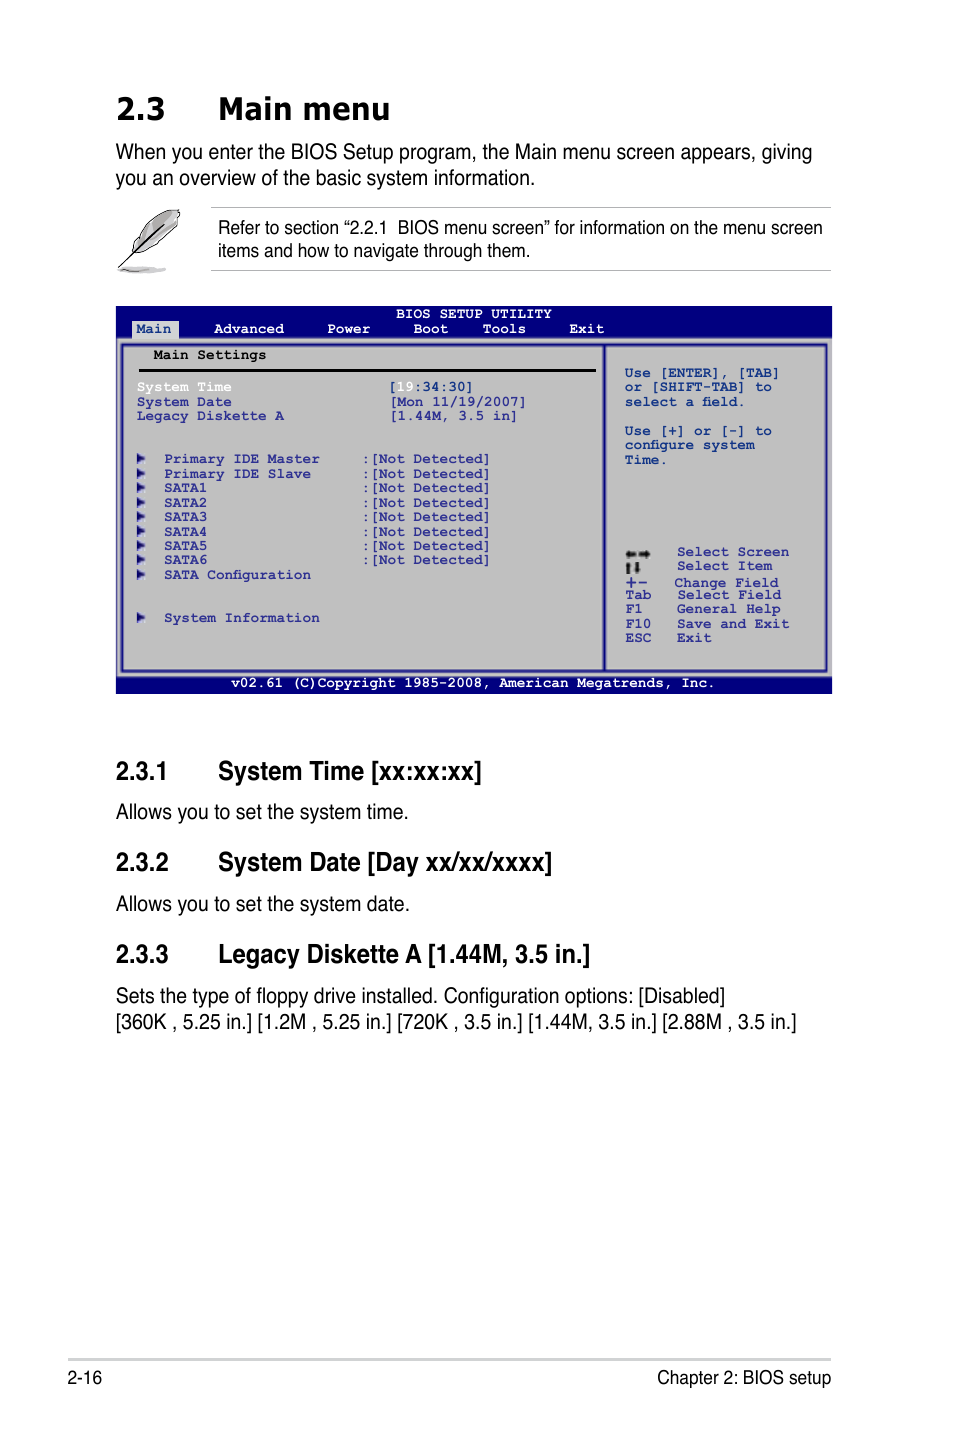This screenshot has height=1438, width=954.
Task: Switch to the Power tab
Action: tap(348, 329)
